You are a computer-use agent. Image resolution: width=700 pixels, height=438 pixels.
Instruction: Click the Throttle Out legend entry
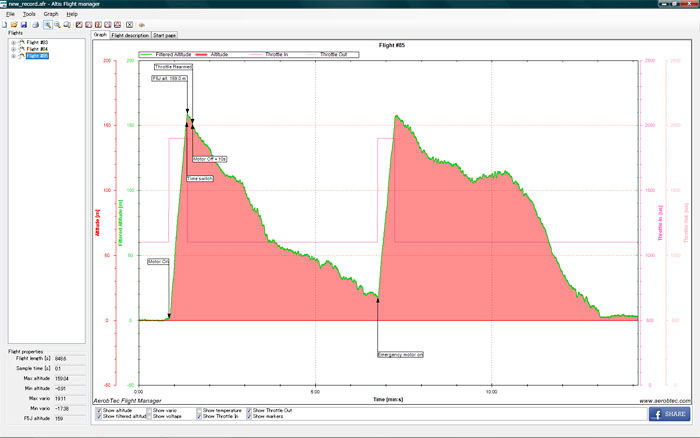coord(326,54)
